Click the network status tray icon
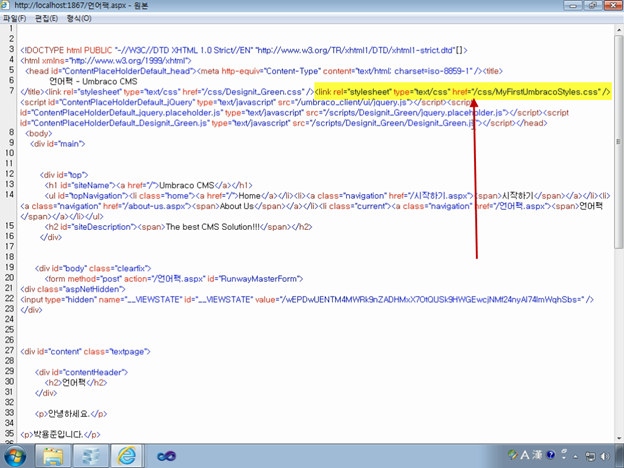 pos(590,456)
